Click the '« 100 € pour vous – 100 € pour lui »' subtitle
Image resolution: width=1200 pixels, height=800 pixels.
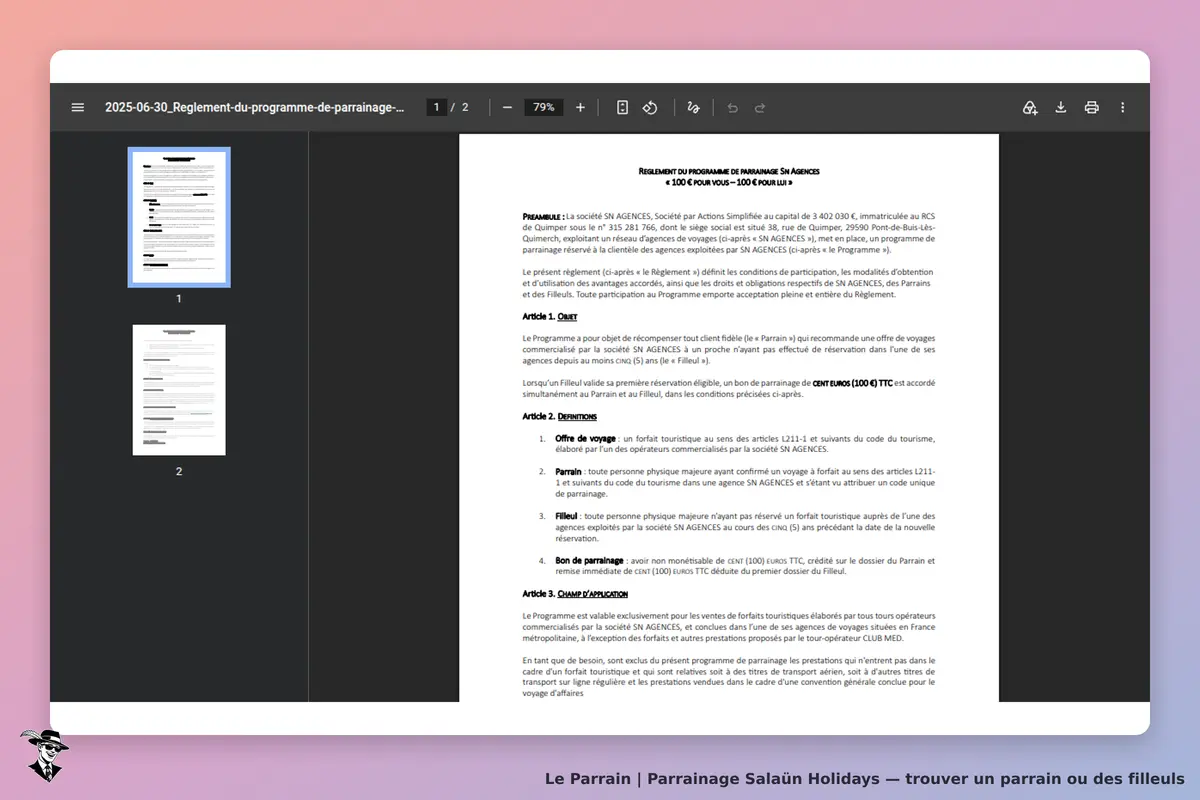729,184
